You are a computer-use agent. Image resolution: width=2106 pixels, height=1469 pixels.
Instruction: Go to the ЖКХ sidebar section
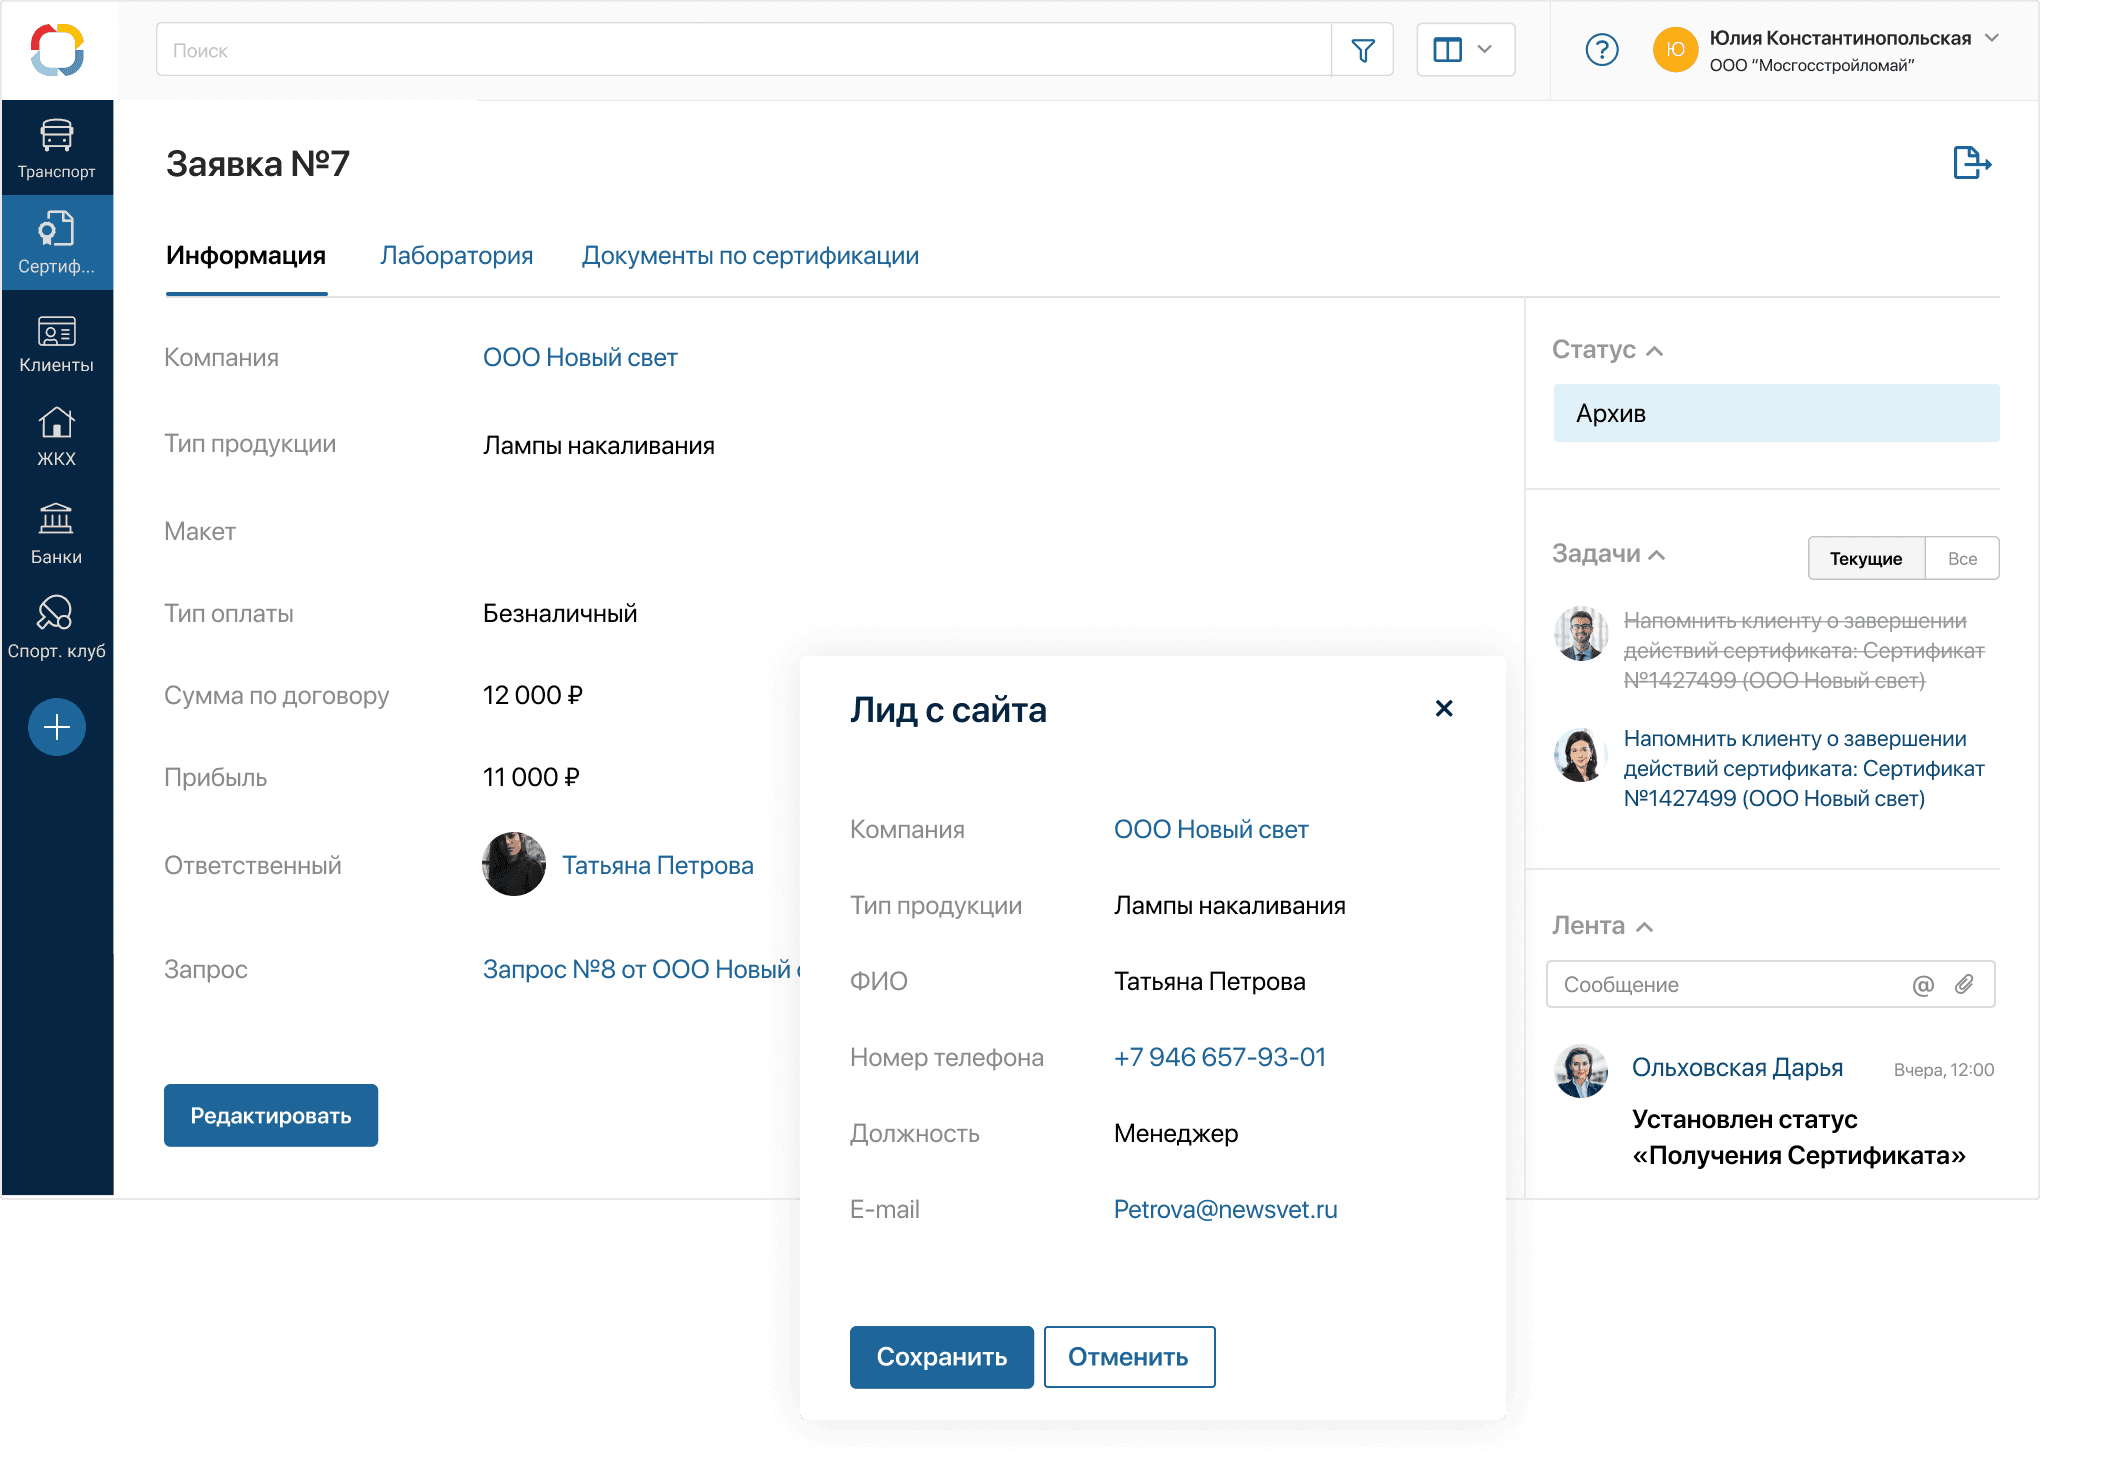point(57,435)
